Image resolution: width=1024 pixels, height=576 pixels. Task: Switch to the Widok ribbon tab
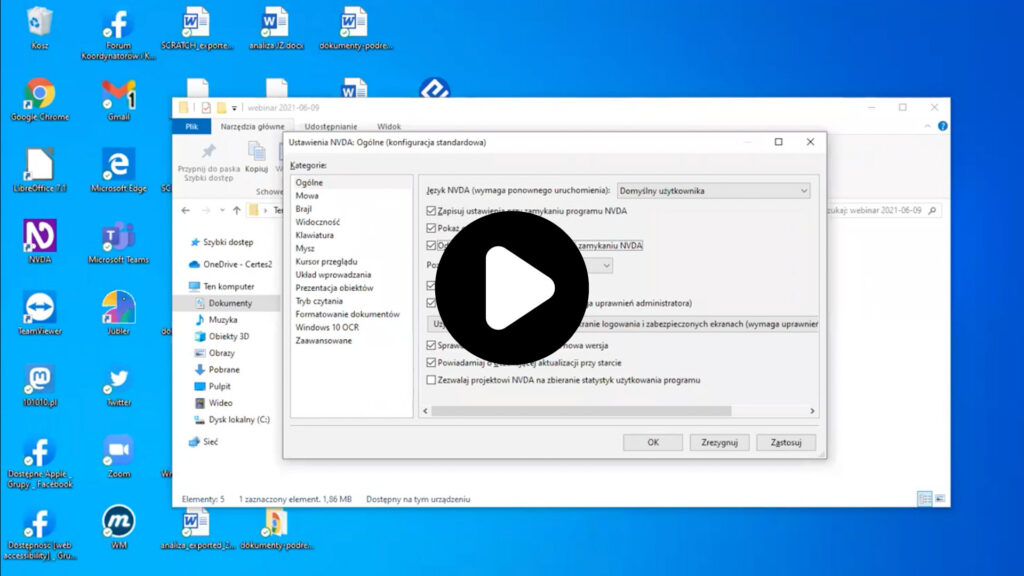(x=389, y=127)
